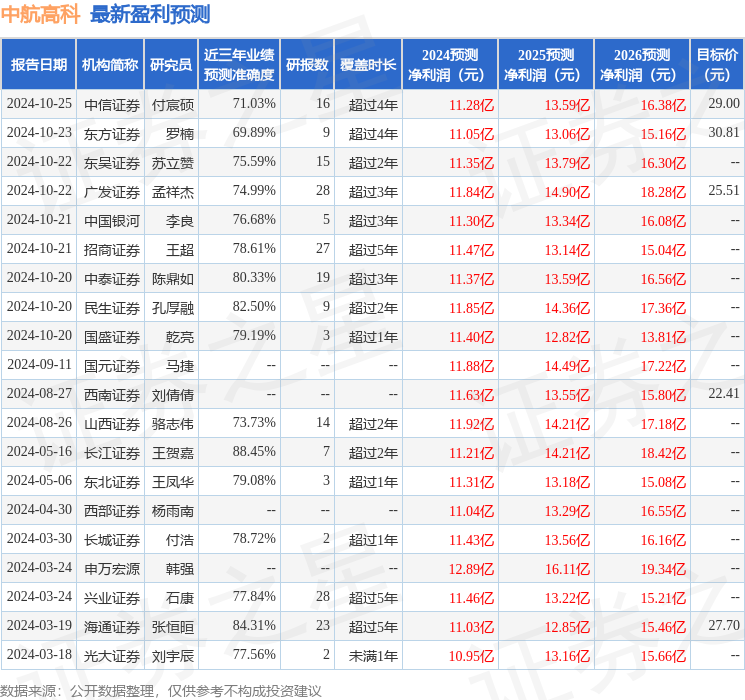Select the 西南证券 institution cell
This screenshot has height=700, width=745.
coord(112,395)
